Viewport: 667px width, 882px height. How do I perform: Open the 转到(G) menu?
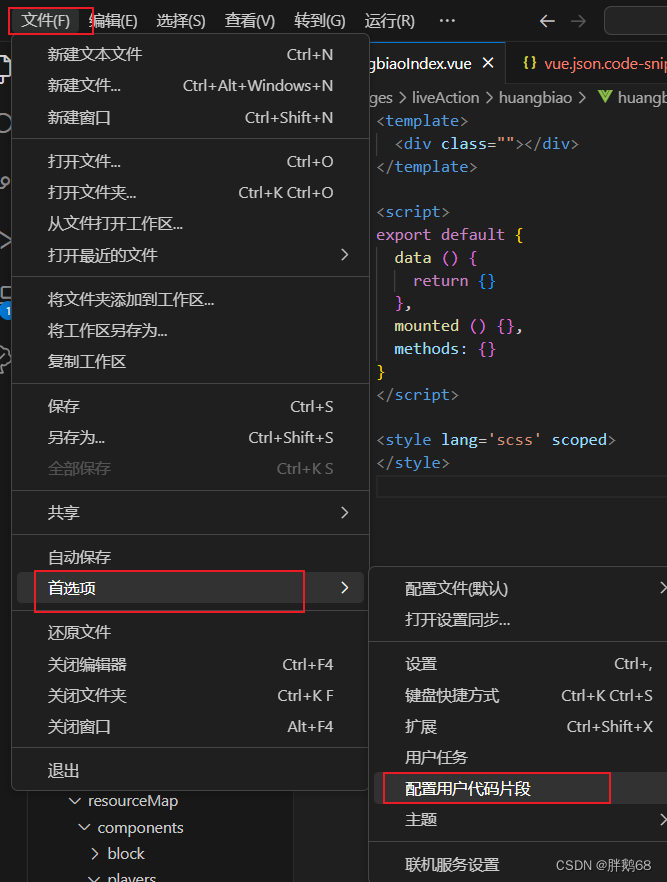[319, 21]
